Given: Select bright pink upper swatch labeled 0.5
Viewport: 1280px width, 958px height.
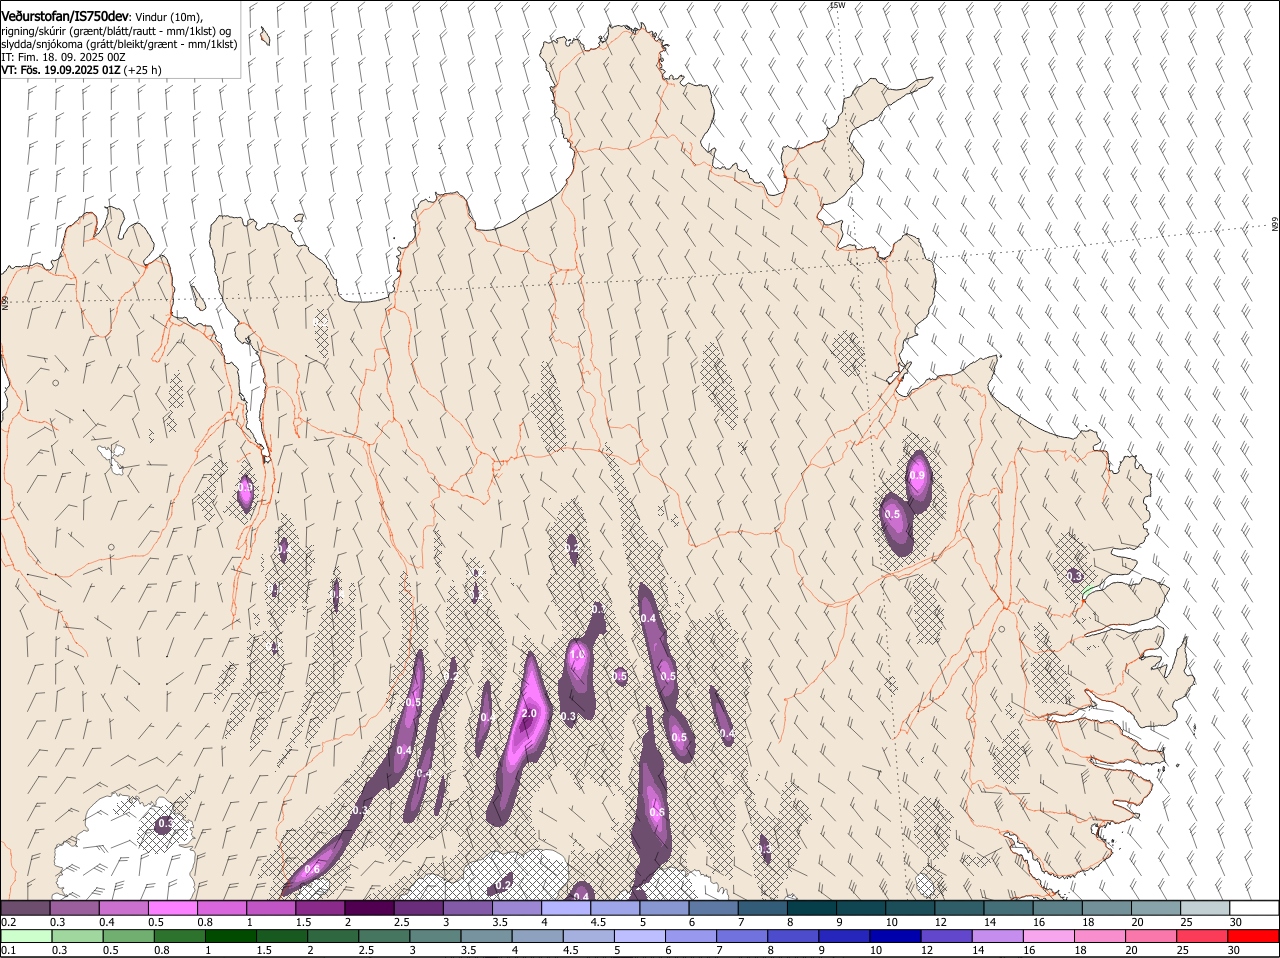Looking at the screenshot, I should coord(172,907).
